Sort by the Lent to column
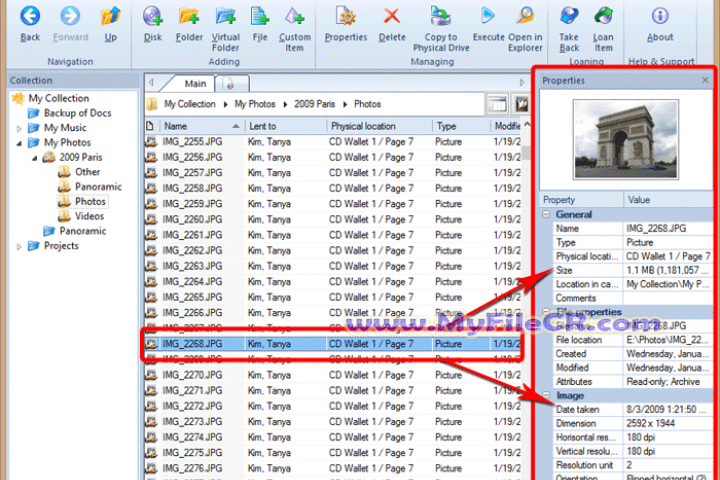Screen dimensions: 720x480 coord(285,126)
